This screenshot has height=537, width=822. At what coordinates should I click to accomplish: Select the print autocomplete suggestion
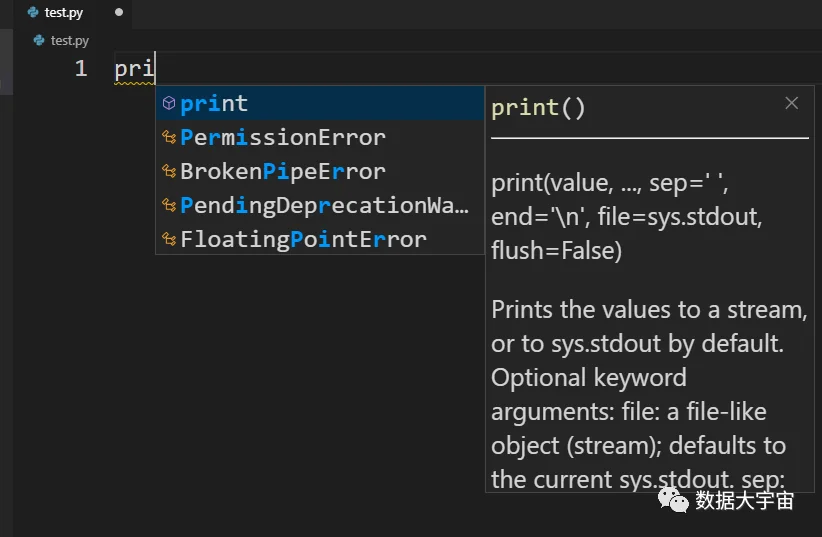320,103
